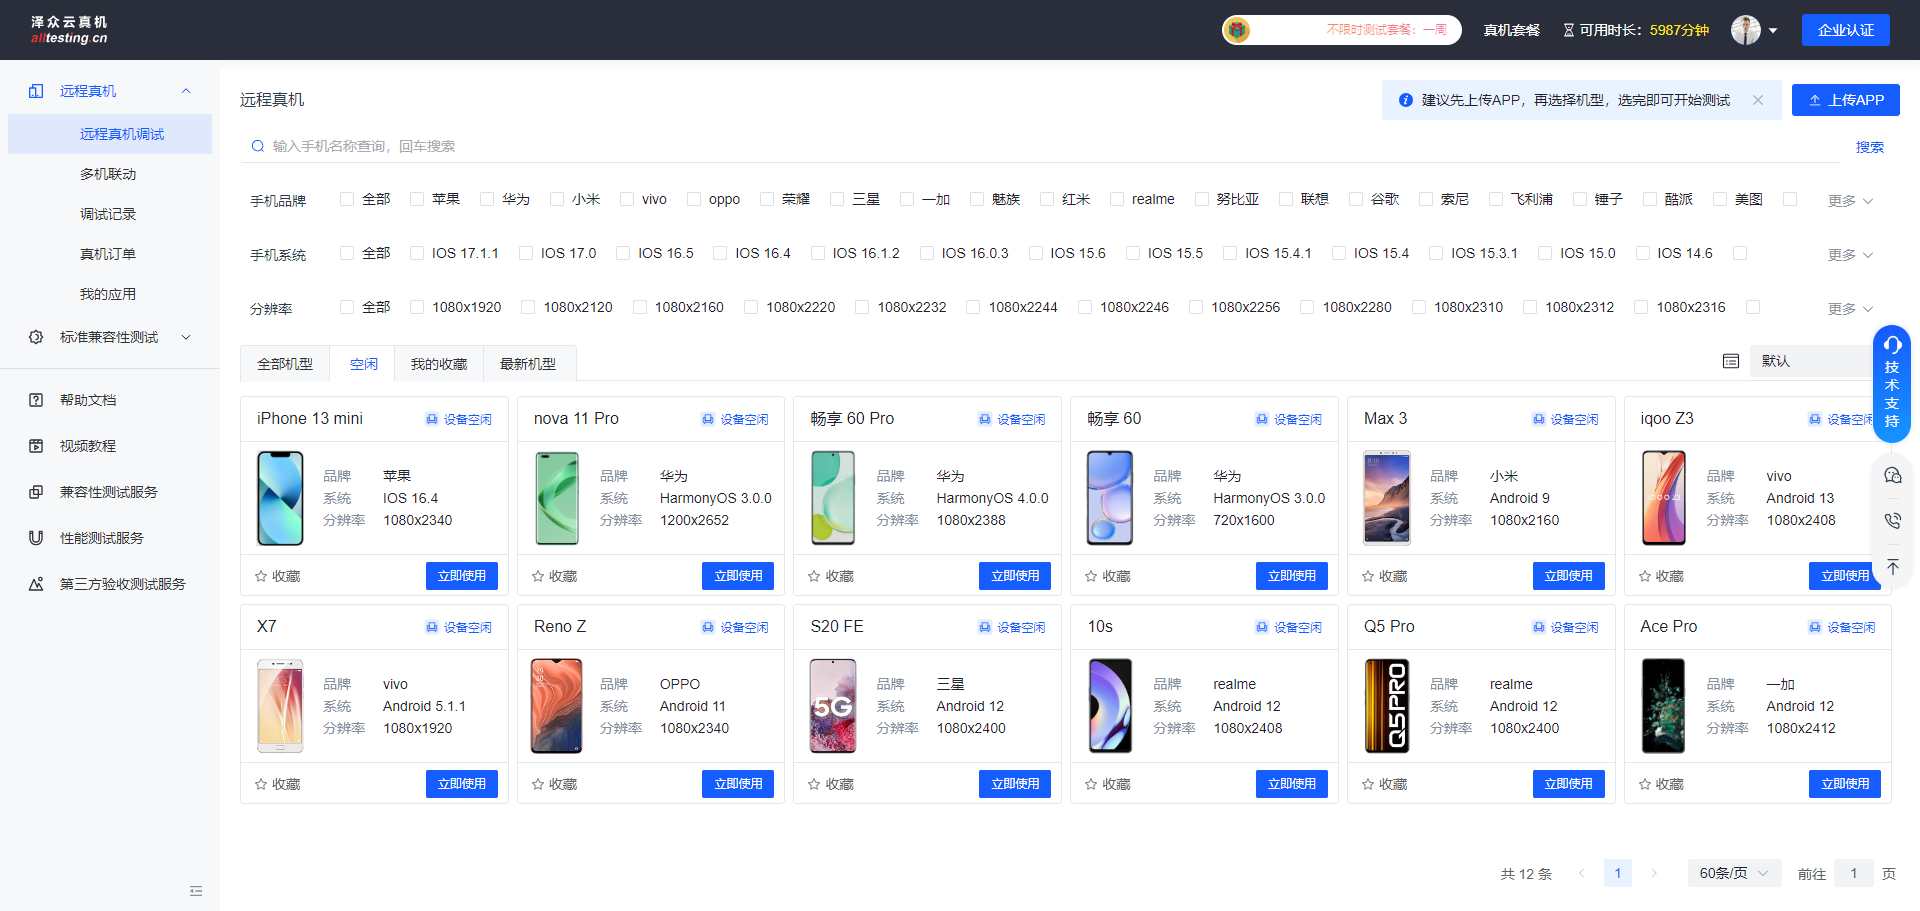Select the 我的收藏 tab

439,364
